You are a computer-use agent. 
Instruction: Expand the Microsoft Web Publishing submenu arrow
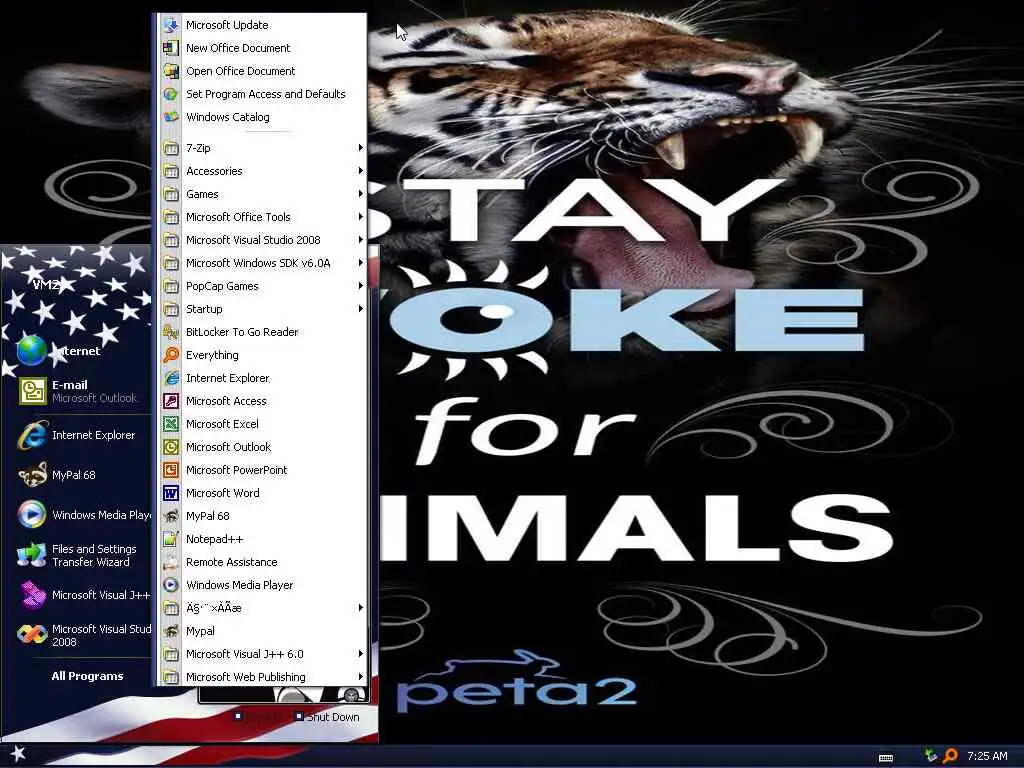point(360,677)
